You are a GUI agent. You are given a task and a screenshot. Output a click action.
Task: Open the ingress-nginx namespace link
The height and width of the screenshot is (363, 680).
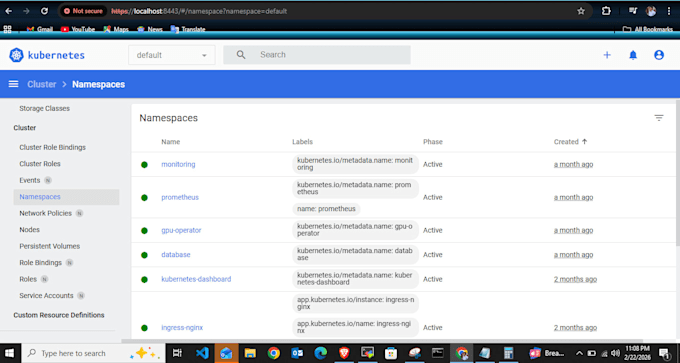(x=182, y=327)
